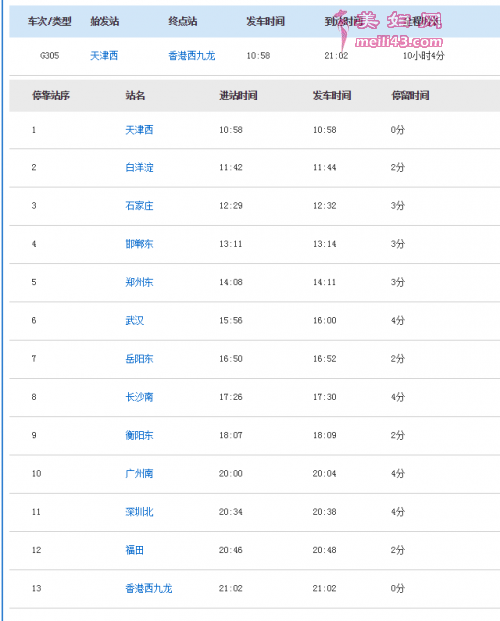This screenshot has height=621, width=500.
Task: Open the 广州南 station link
Action: (x=139, y=473)
